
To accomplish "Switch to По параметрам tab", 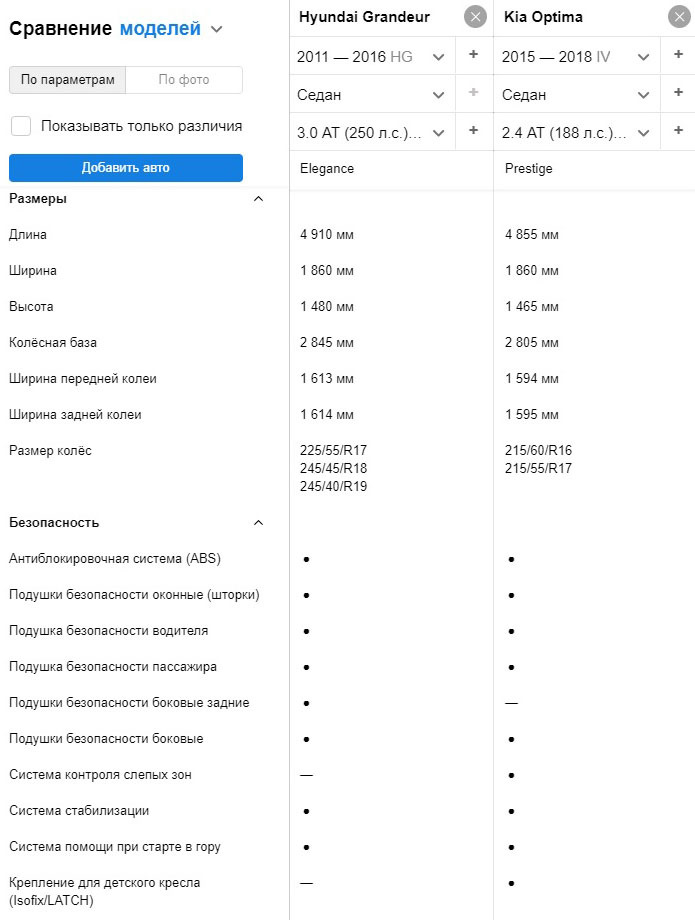I will [x=67, y=80].
